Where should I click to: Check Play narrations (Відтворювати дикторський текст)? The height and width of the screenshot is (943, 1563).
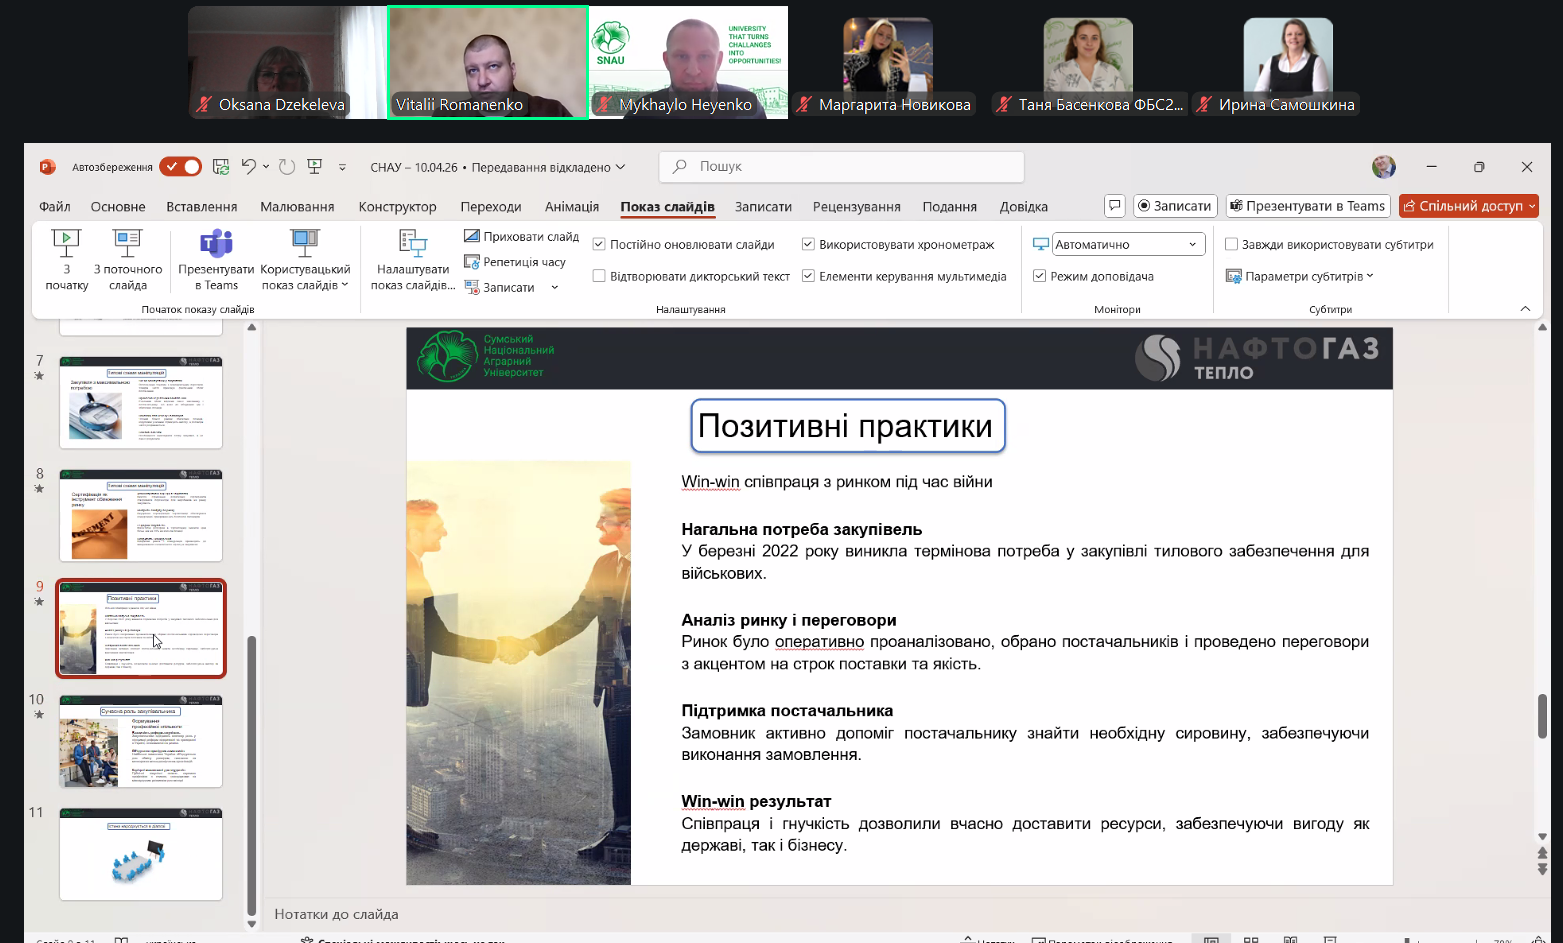point(599,276)
